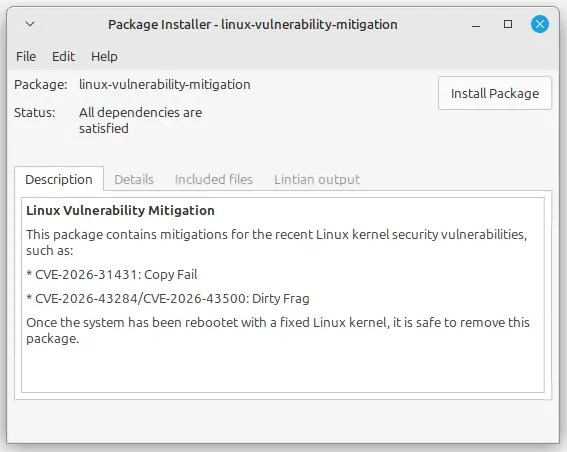The height and width of the screenshot is (452, 567).
Task: Click the paragraph about rebooting with fixed kernel
Action: 278,330
